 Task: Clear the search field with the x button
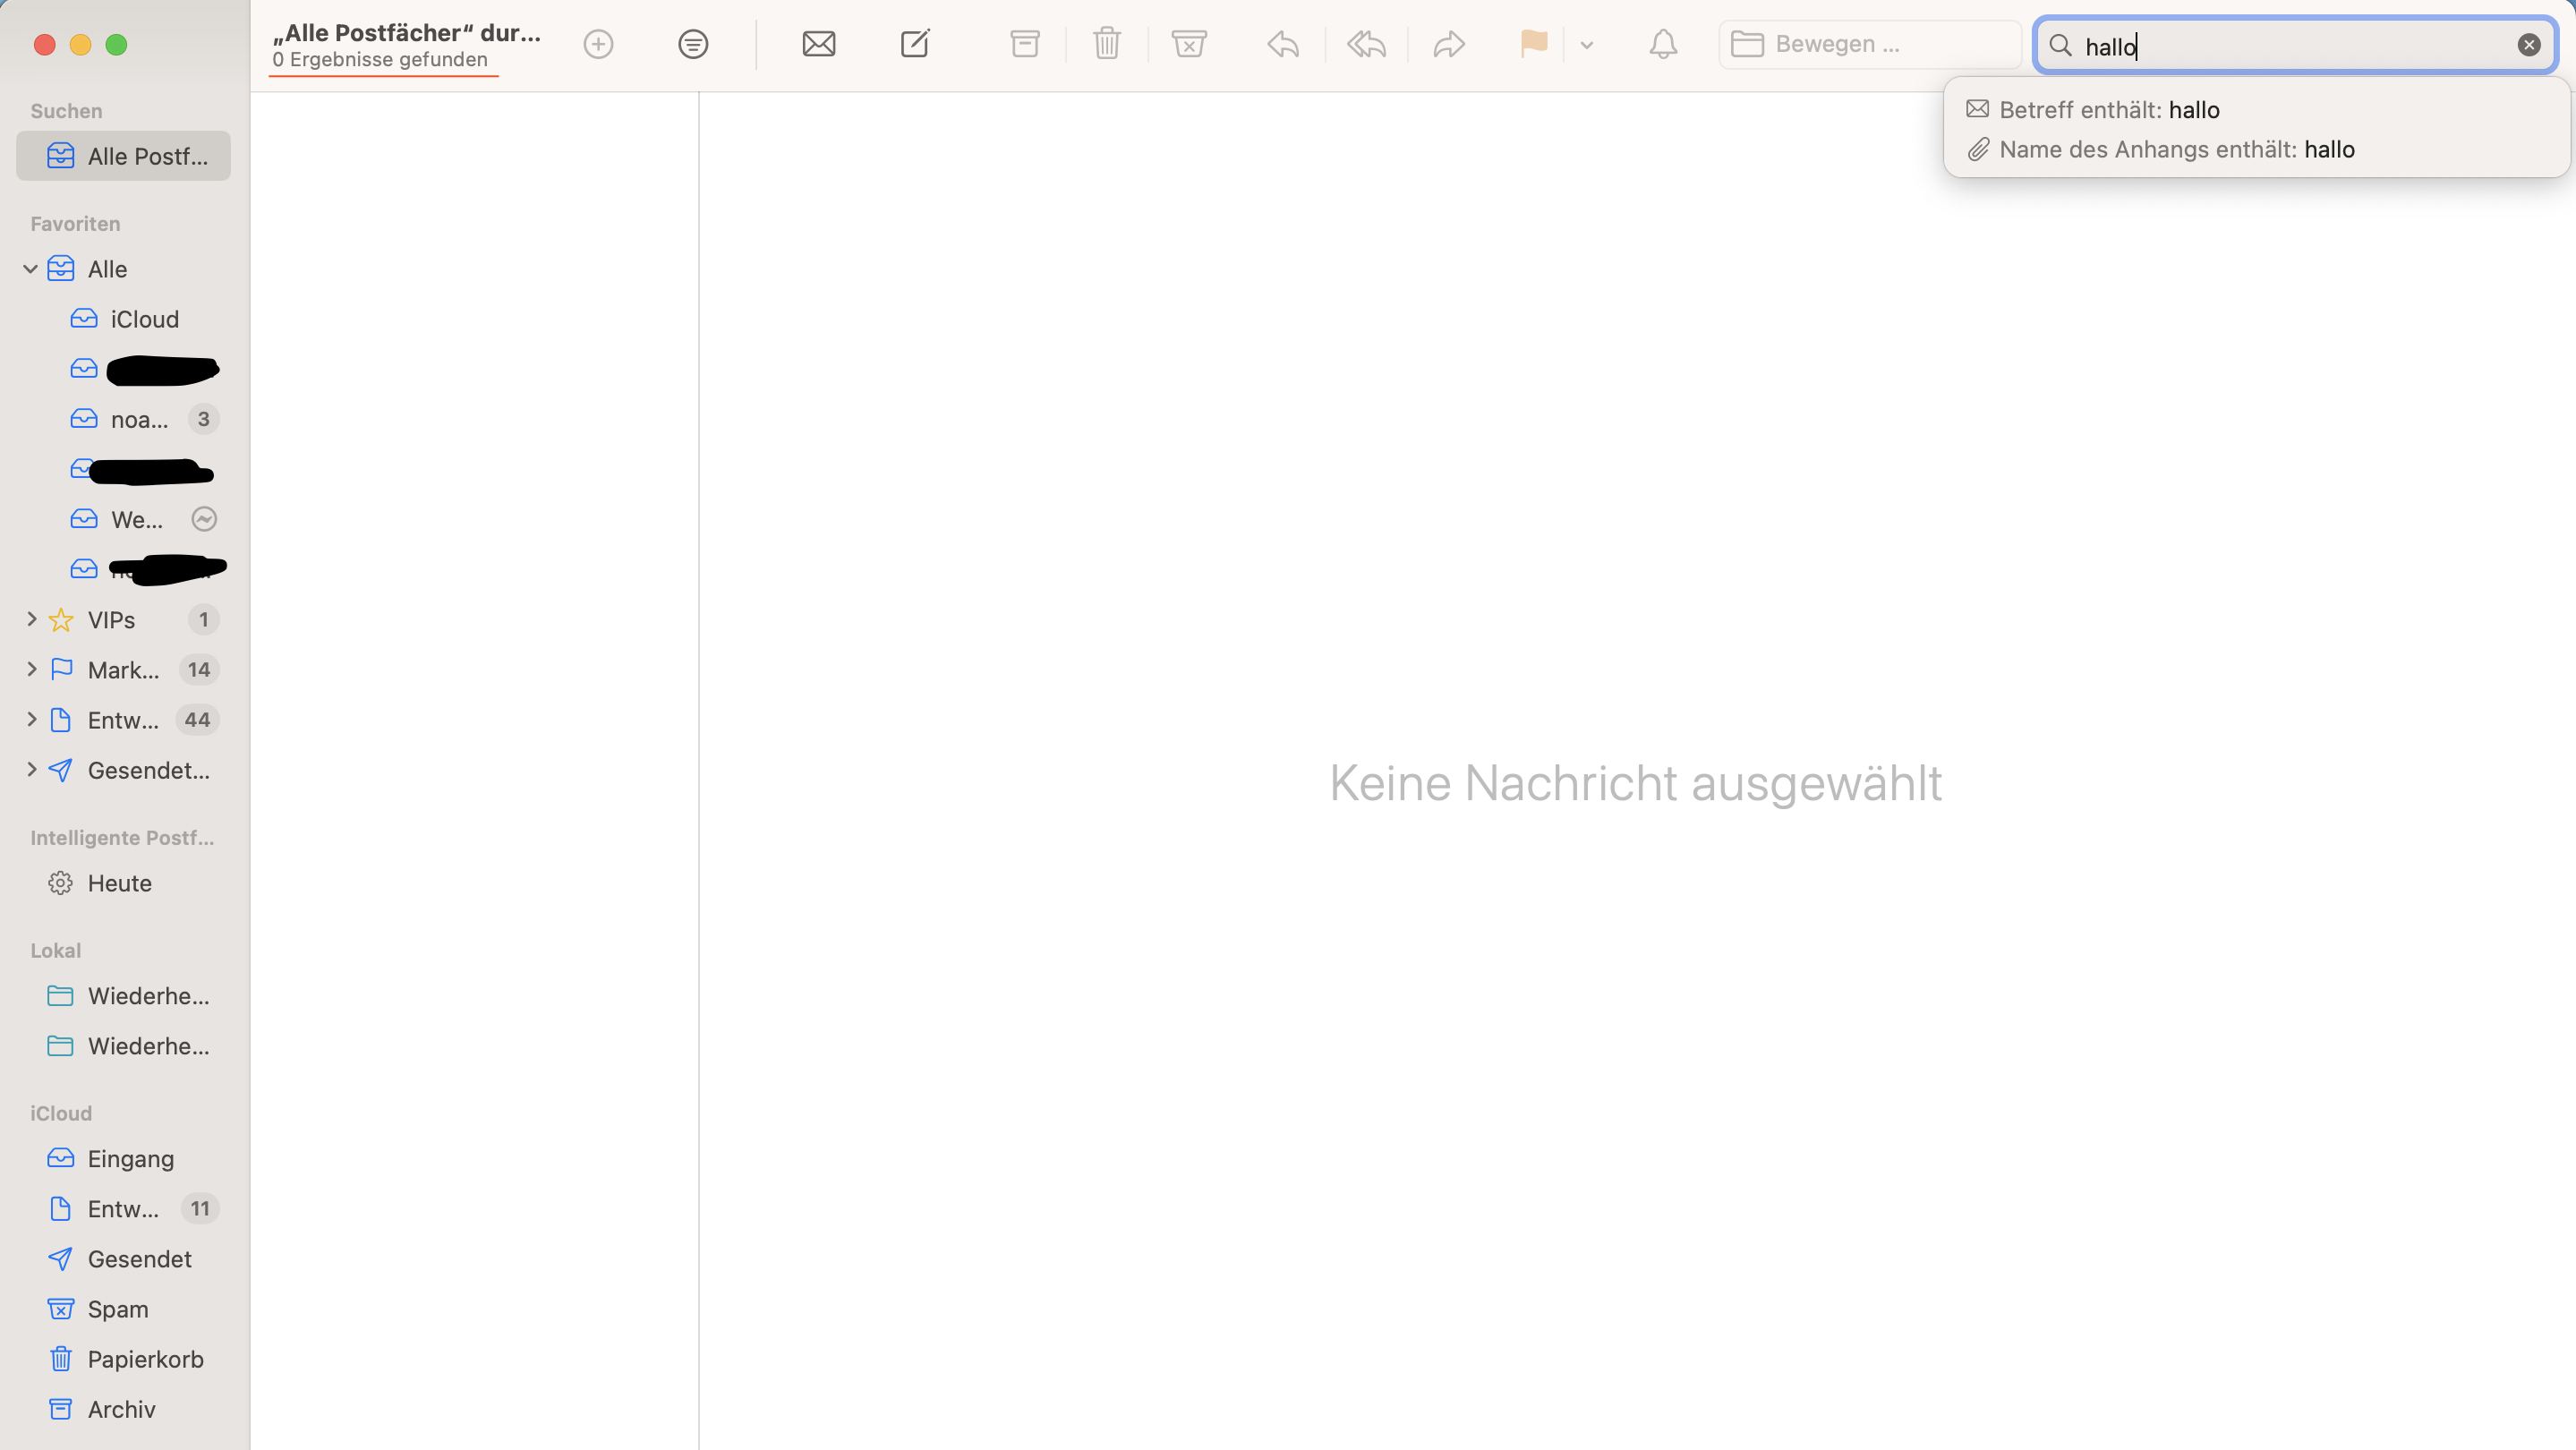point(2528,45)
